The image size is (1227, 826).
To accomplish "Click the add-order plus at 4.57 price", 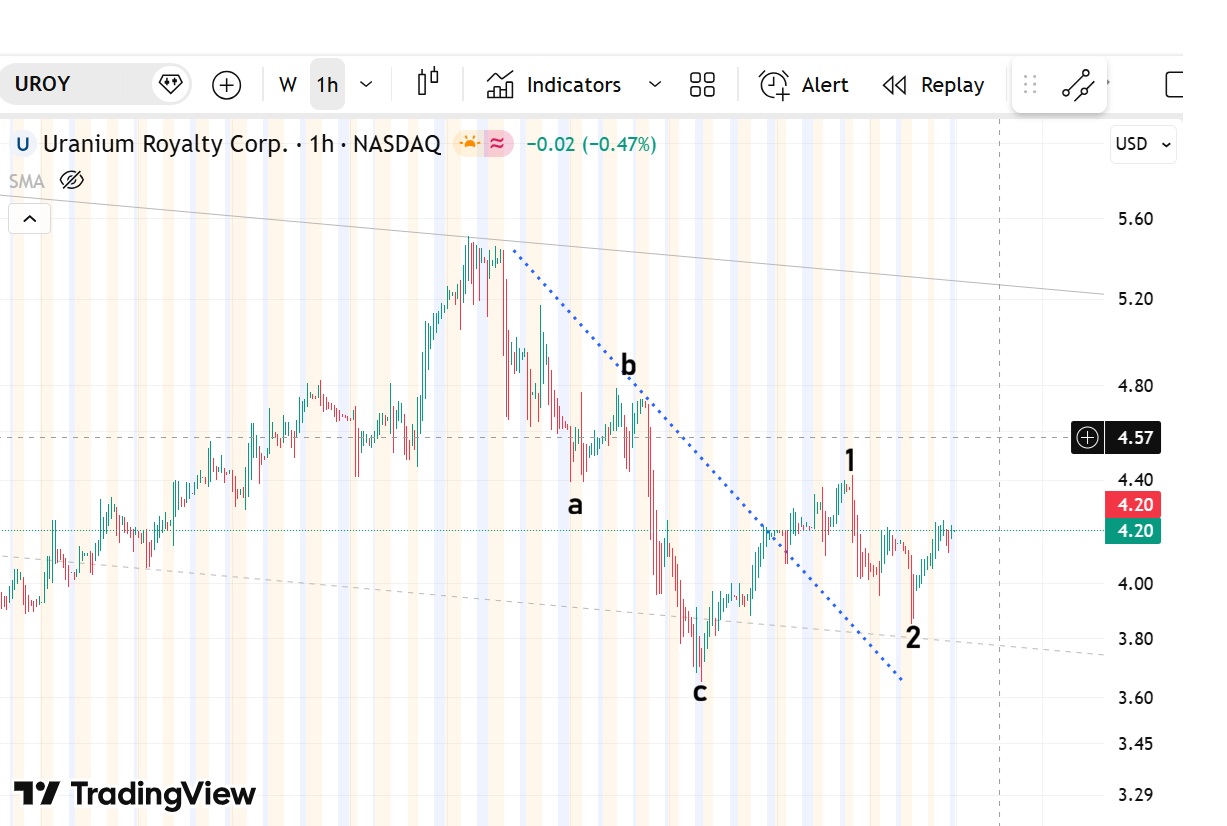I will point(1088,437).
